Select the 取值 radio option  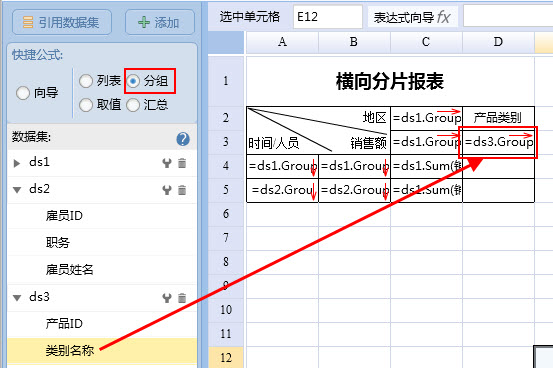point(86,105)
